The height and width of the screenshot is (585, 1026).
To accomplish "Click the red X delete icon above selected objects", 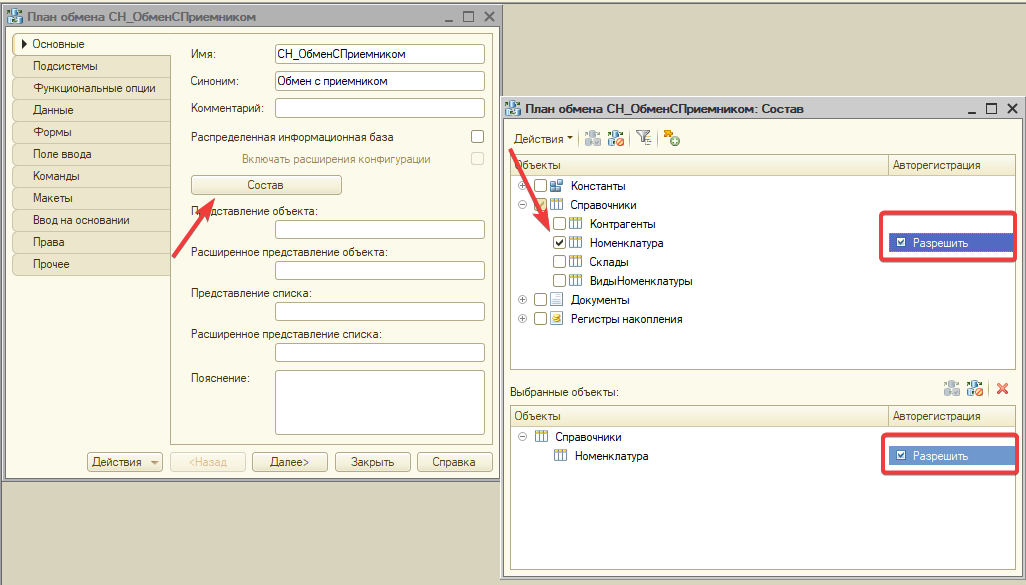I will click(1002, 389).
